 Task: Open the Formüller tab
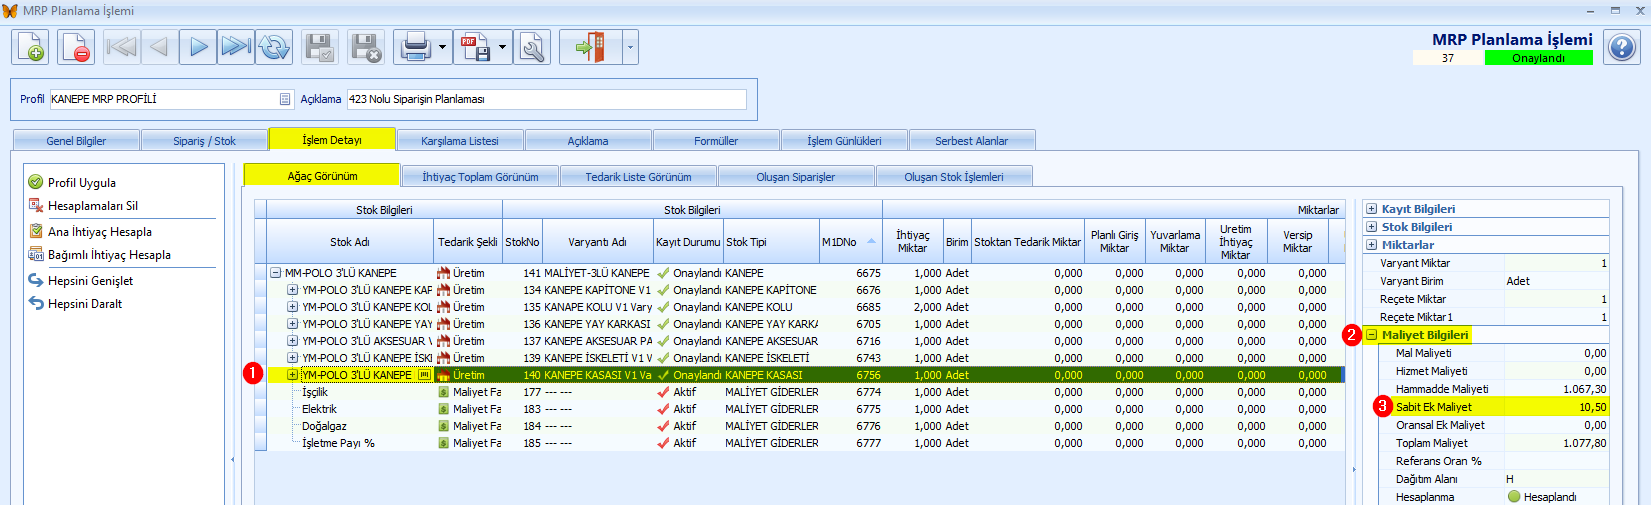coord(716,141)
